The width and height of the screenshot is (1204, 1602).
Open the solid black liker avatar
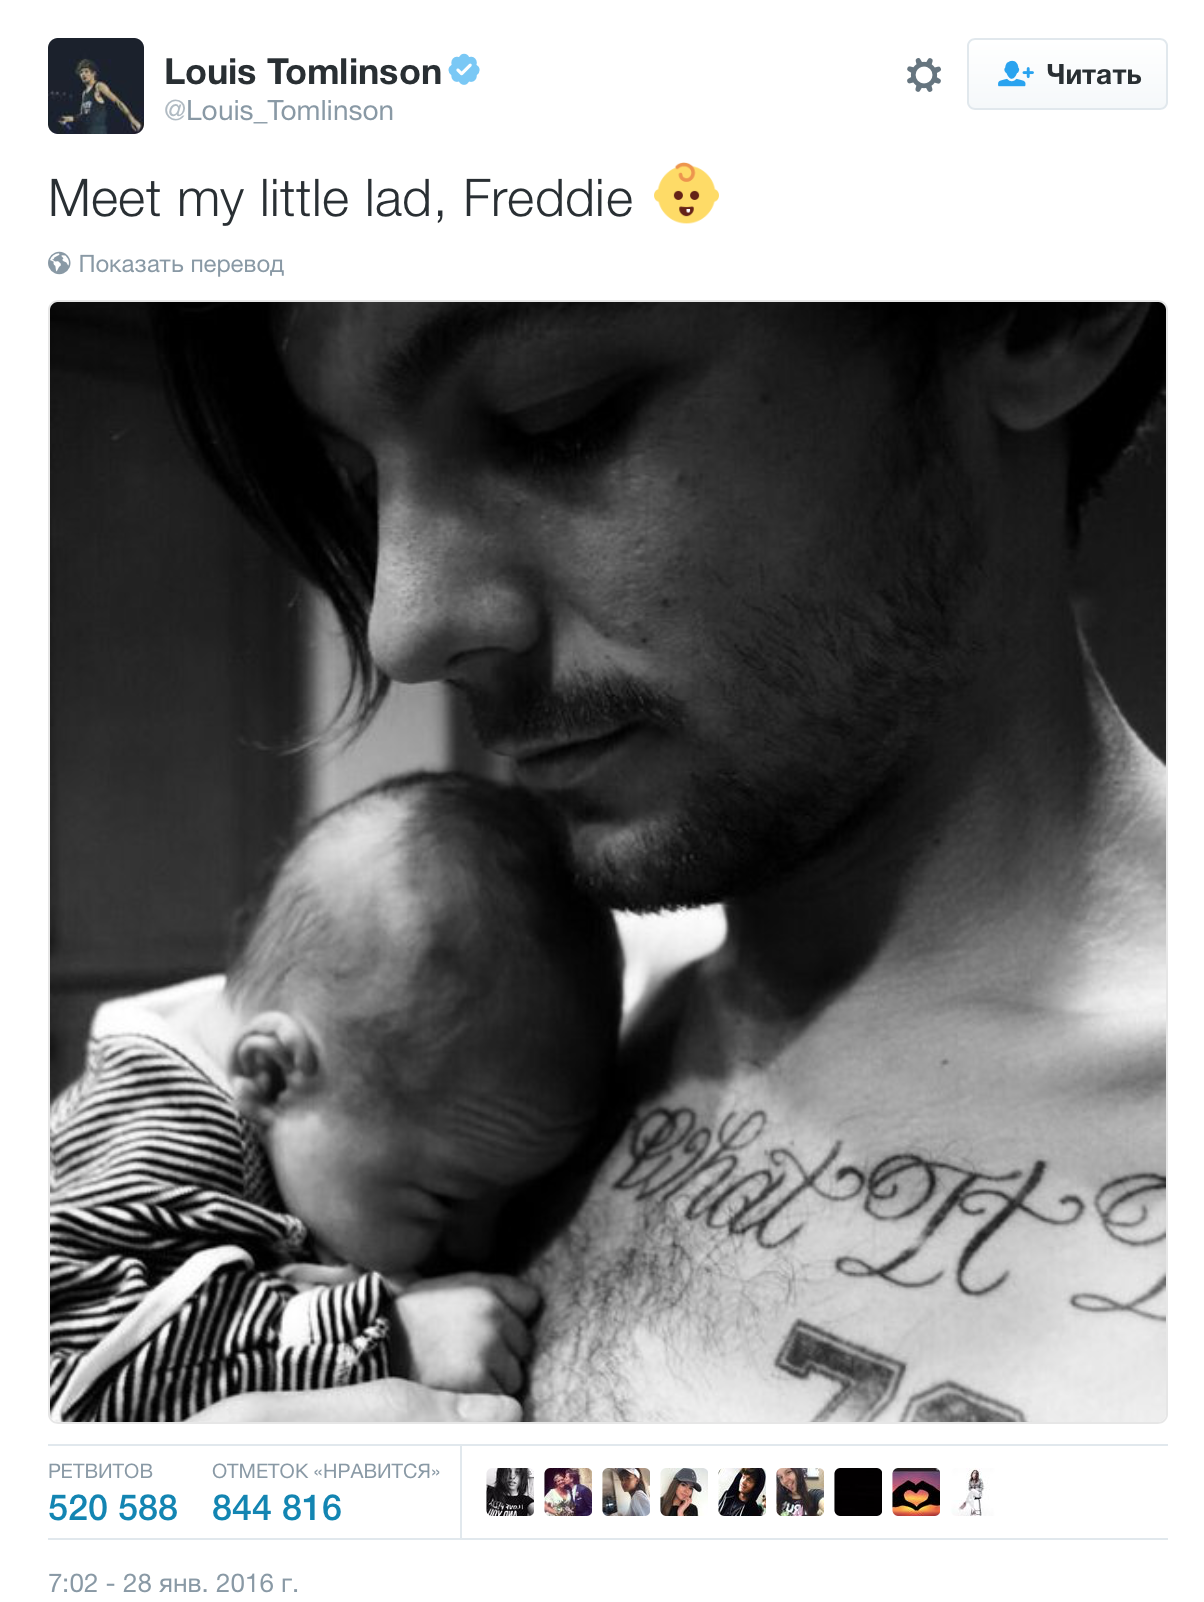click(x=858, y=1492)
